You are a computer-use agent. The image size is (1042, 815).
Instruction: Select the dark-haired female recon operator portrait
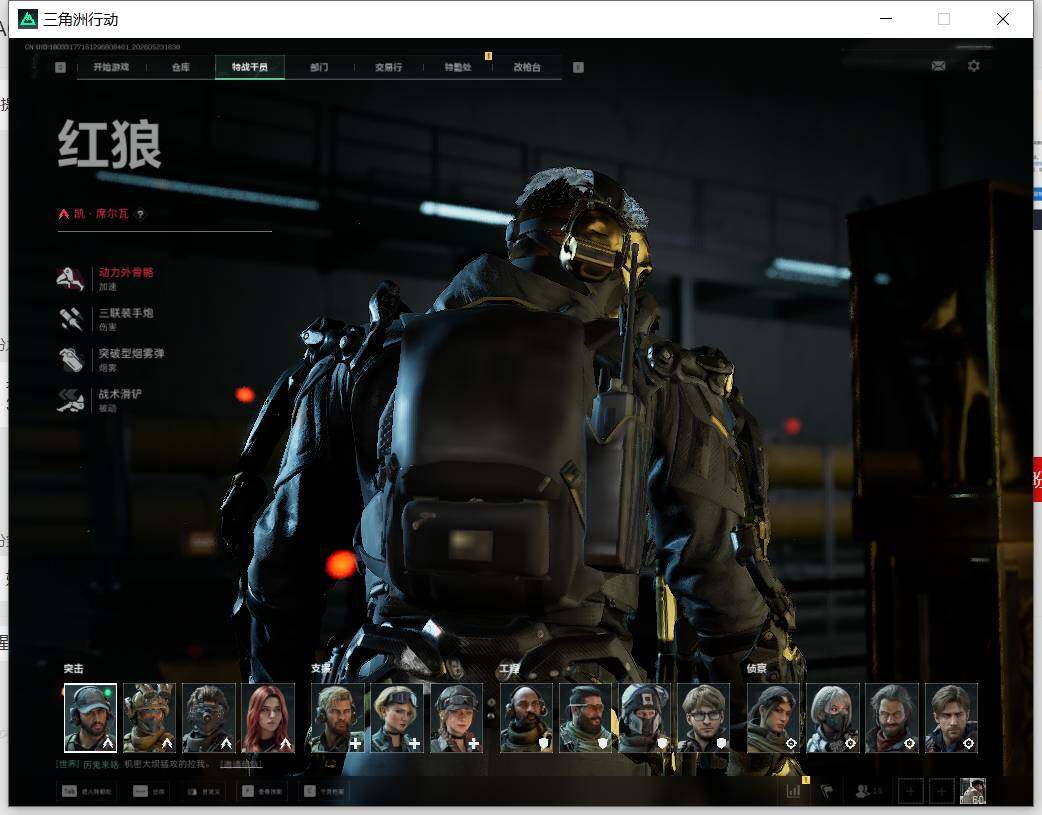pyautogui.click(x=774, y=718)
